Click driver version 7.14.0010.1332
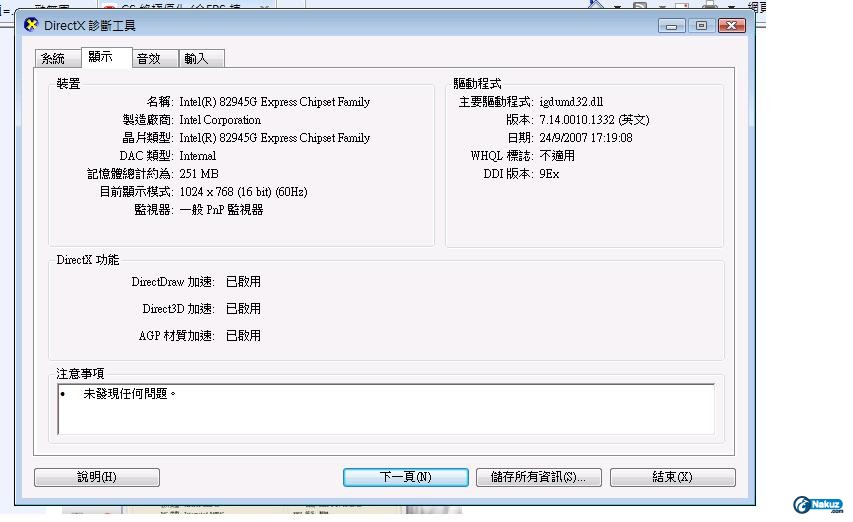The image size is (853, 522). pyautogui.click(x=577, y=120)
